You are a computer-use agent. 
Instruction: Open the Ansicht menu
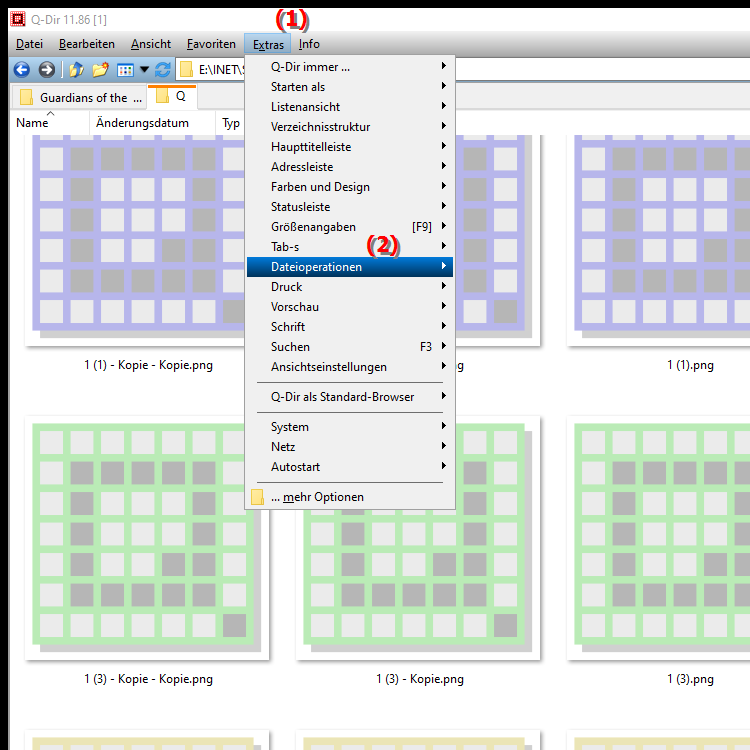pyautogui.click(x=151, y=44)
